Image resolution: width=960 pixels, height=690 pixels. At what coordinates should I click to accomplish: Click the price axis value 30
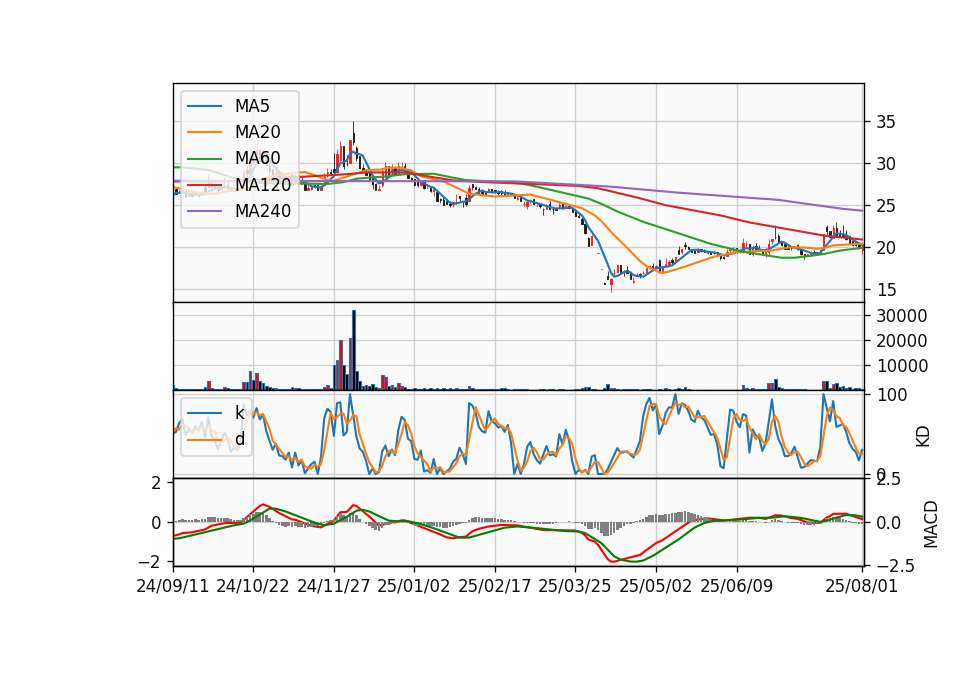(x=886, y=164)
